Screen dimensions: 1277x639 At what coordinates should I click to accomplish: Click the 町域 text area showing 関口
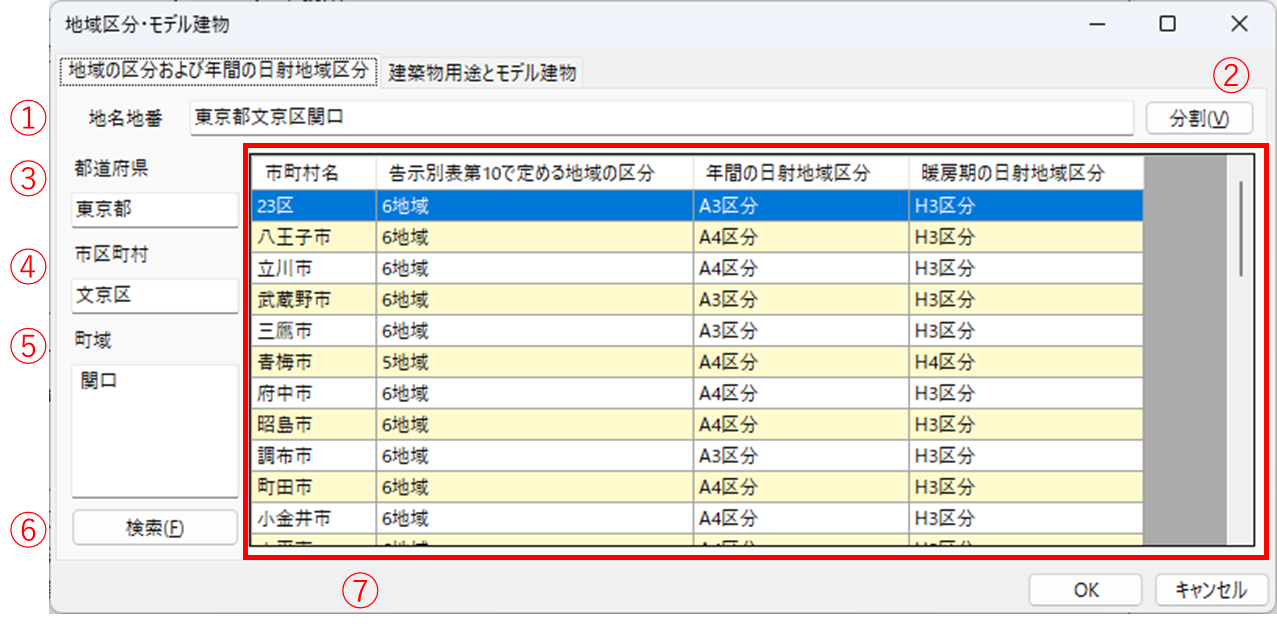pos(154,430)
